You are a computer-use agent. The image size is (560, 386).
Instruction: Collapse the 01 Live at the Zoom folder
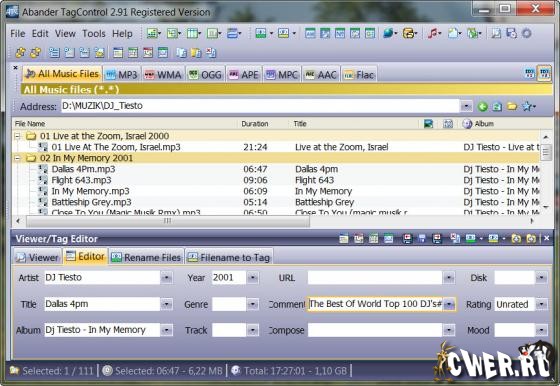(x=17, y=136)
